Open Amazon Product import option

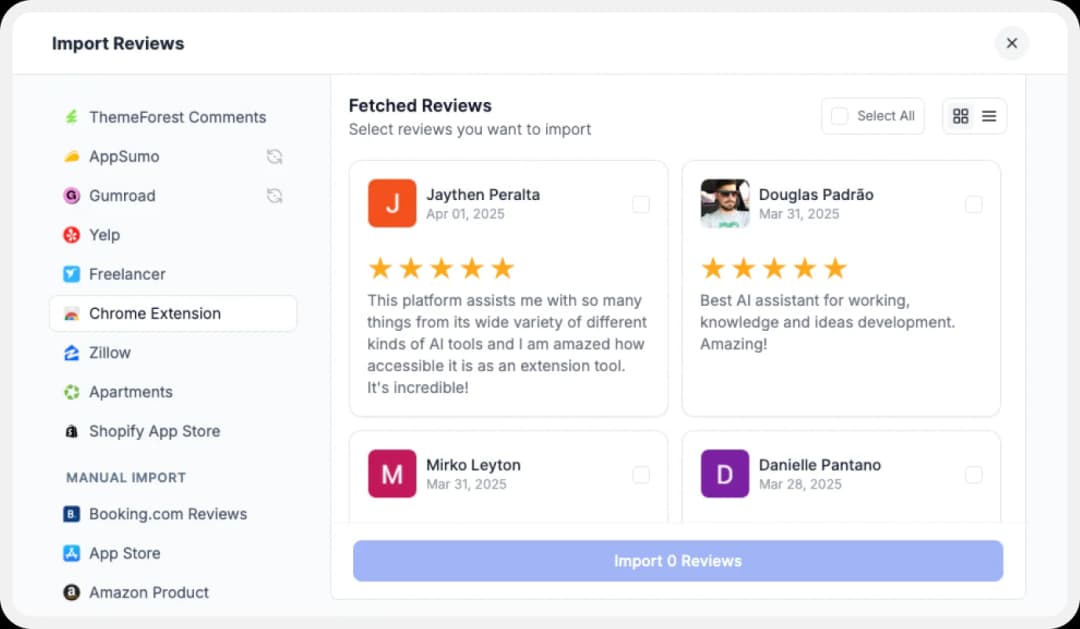[x=149, y=592]
